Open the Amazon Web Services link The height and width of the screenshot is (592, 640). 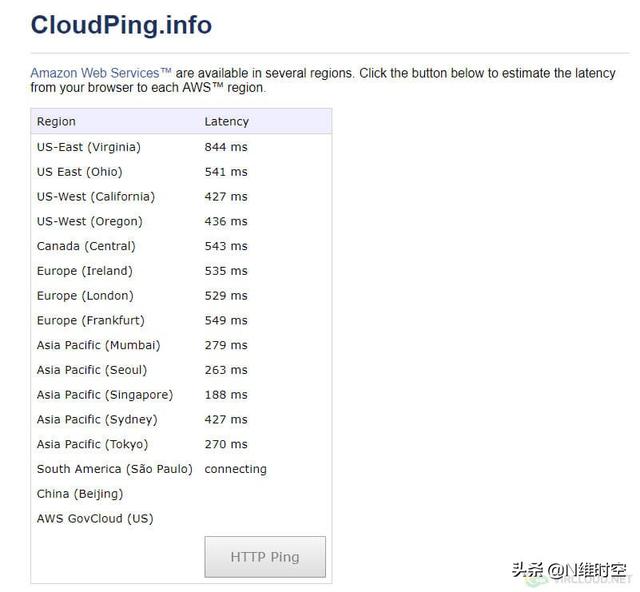tap(101, 73)
